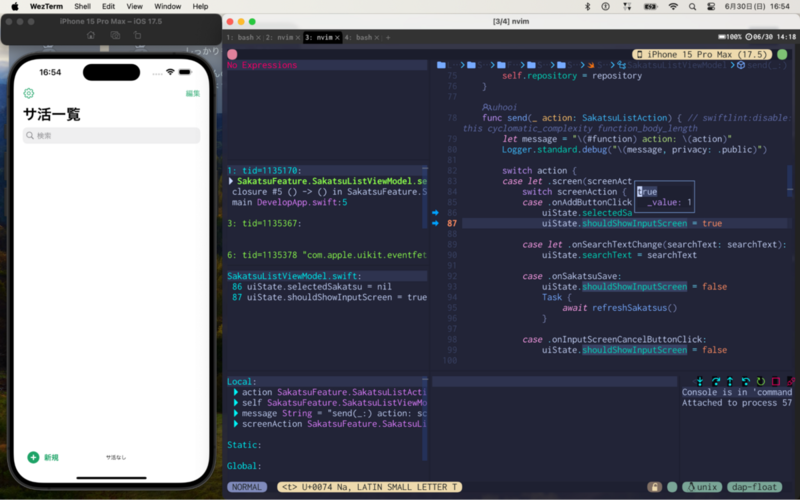800x500 pixels.
Task: Expand the screenAction variable
Action: click(x=236, y=423)
